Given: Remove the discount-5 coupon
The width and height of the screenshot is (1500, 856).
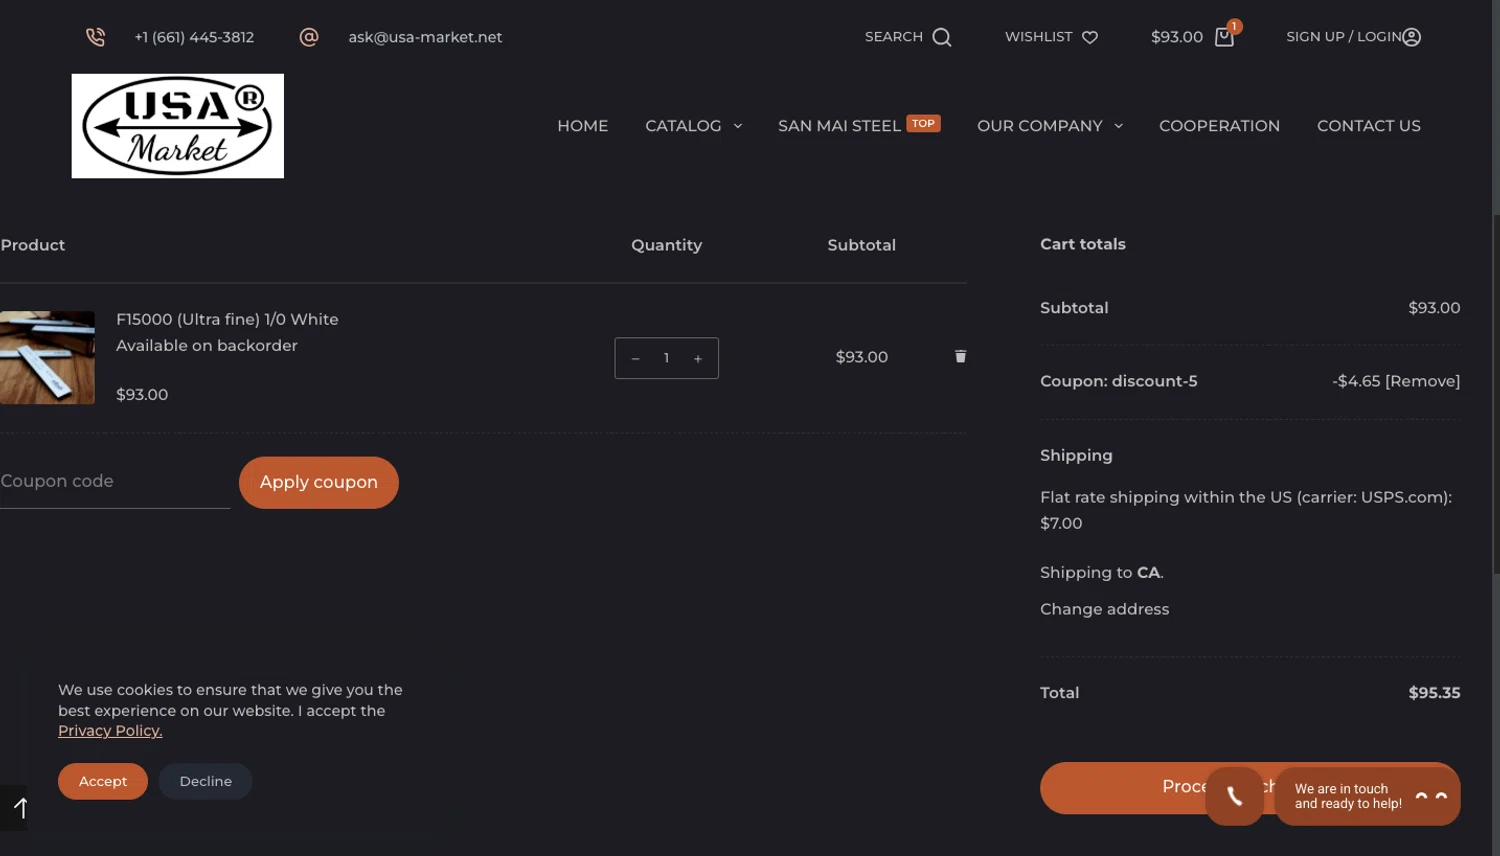Looking at the screenshot, I should coord(1422,381).
